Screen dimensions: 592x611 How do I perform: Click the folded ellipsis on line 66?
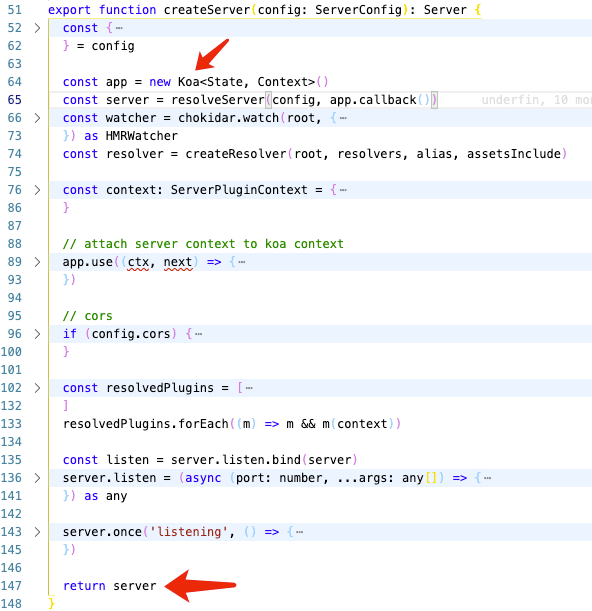pos(343,118)
